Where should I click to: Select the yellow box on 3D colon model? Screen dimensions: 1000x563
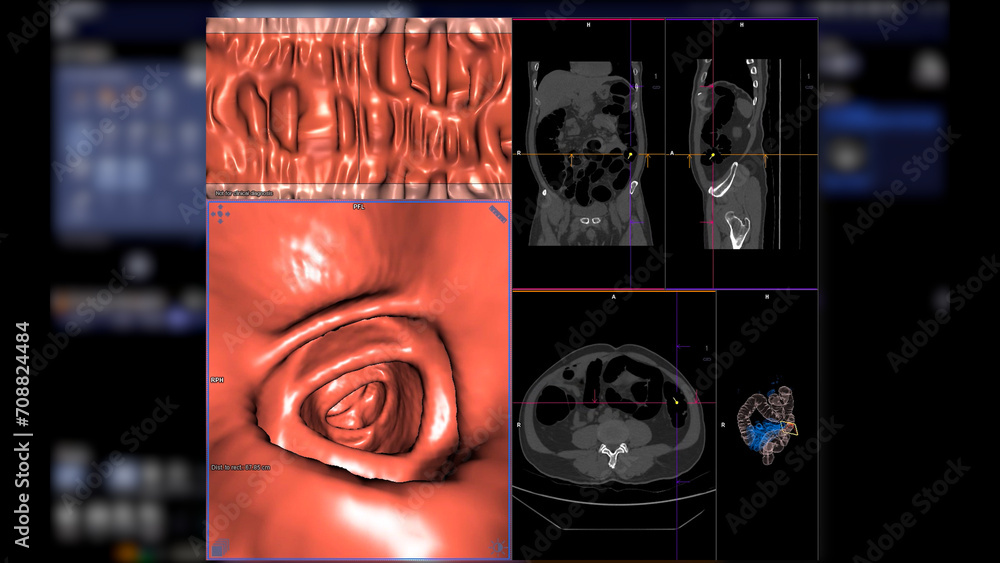(x=790, y=428)
